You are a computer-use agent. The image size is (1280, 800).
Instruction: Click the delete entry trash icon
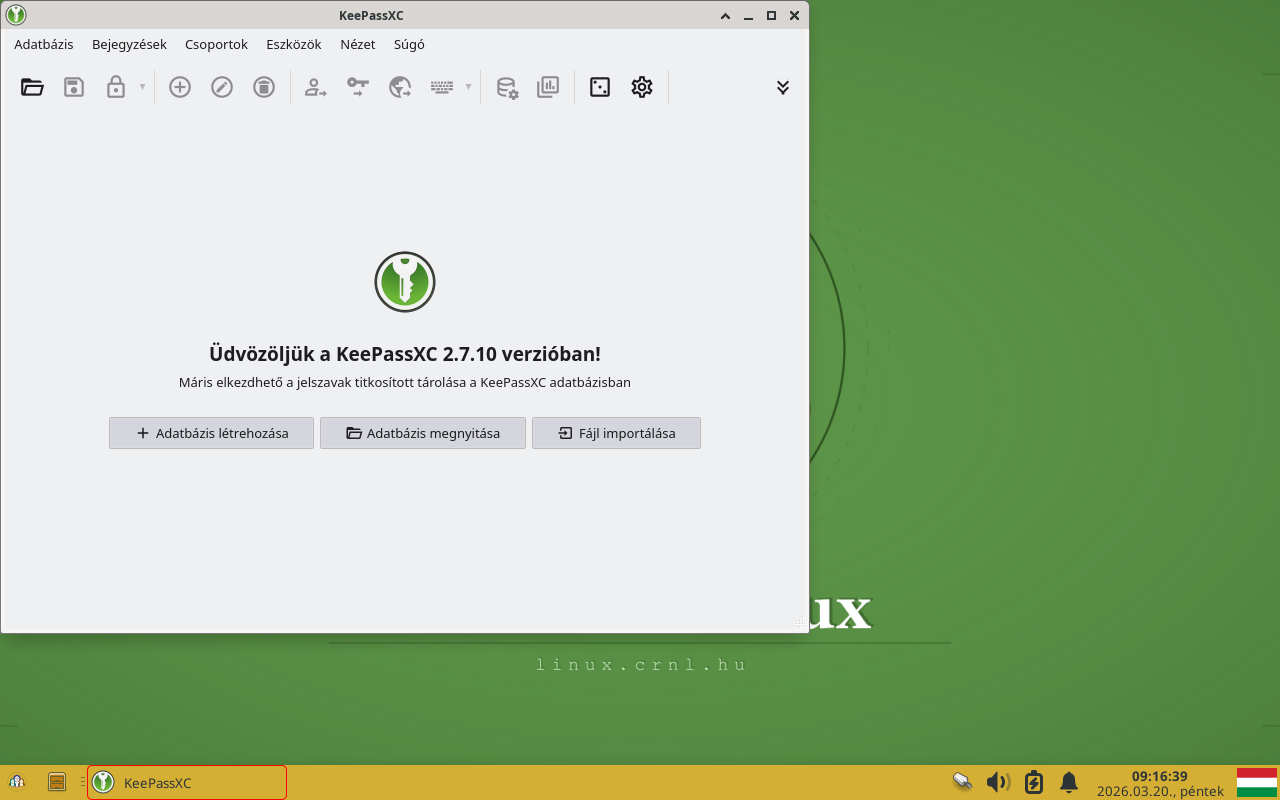click(264, 87)
